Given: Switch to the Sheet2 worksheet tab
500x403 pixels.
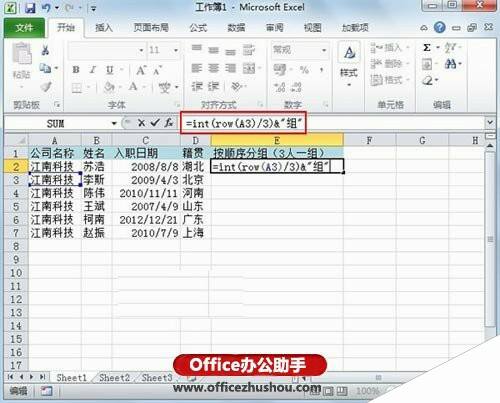Looking at the screenshot, I should pos(114,378).
